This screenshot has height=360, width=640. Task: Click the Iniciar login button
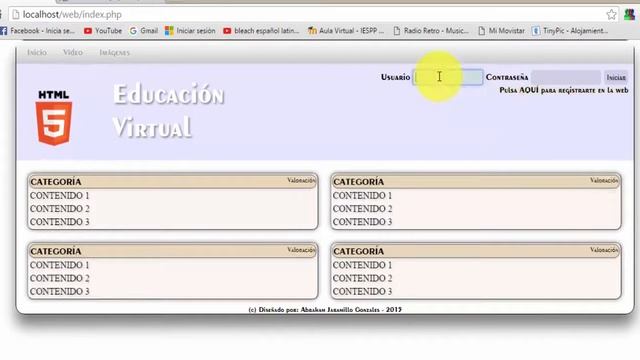(616, 77)
